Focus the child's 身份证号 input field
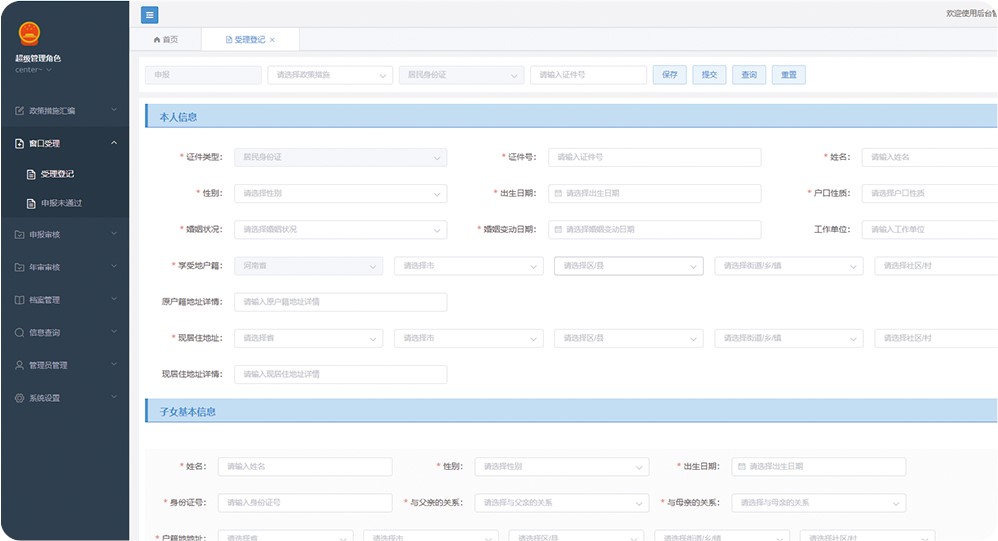998x541 pixels. (305, 503)
